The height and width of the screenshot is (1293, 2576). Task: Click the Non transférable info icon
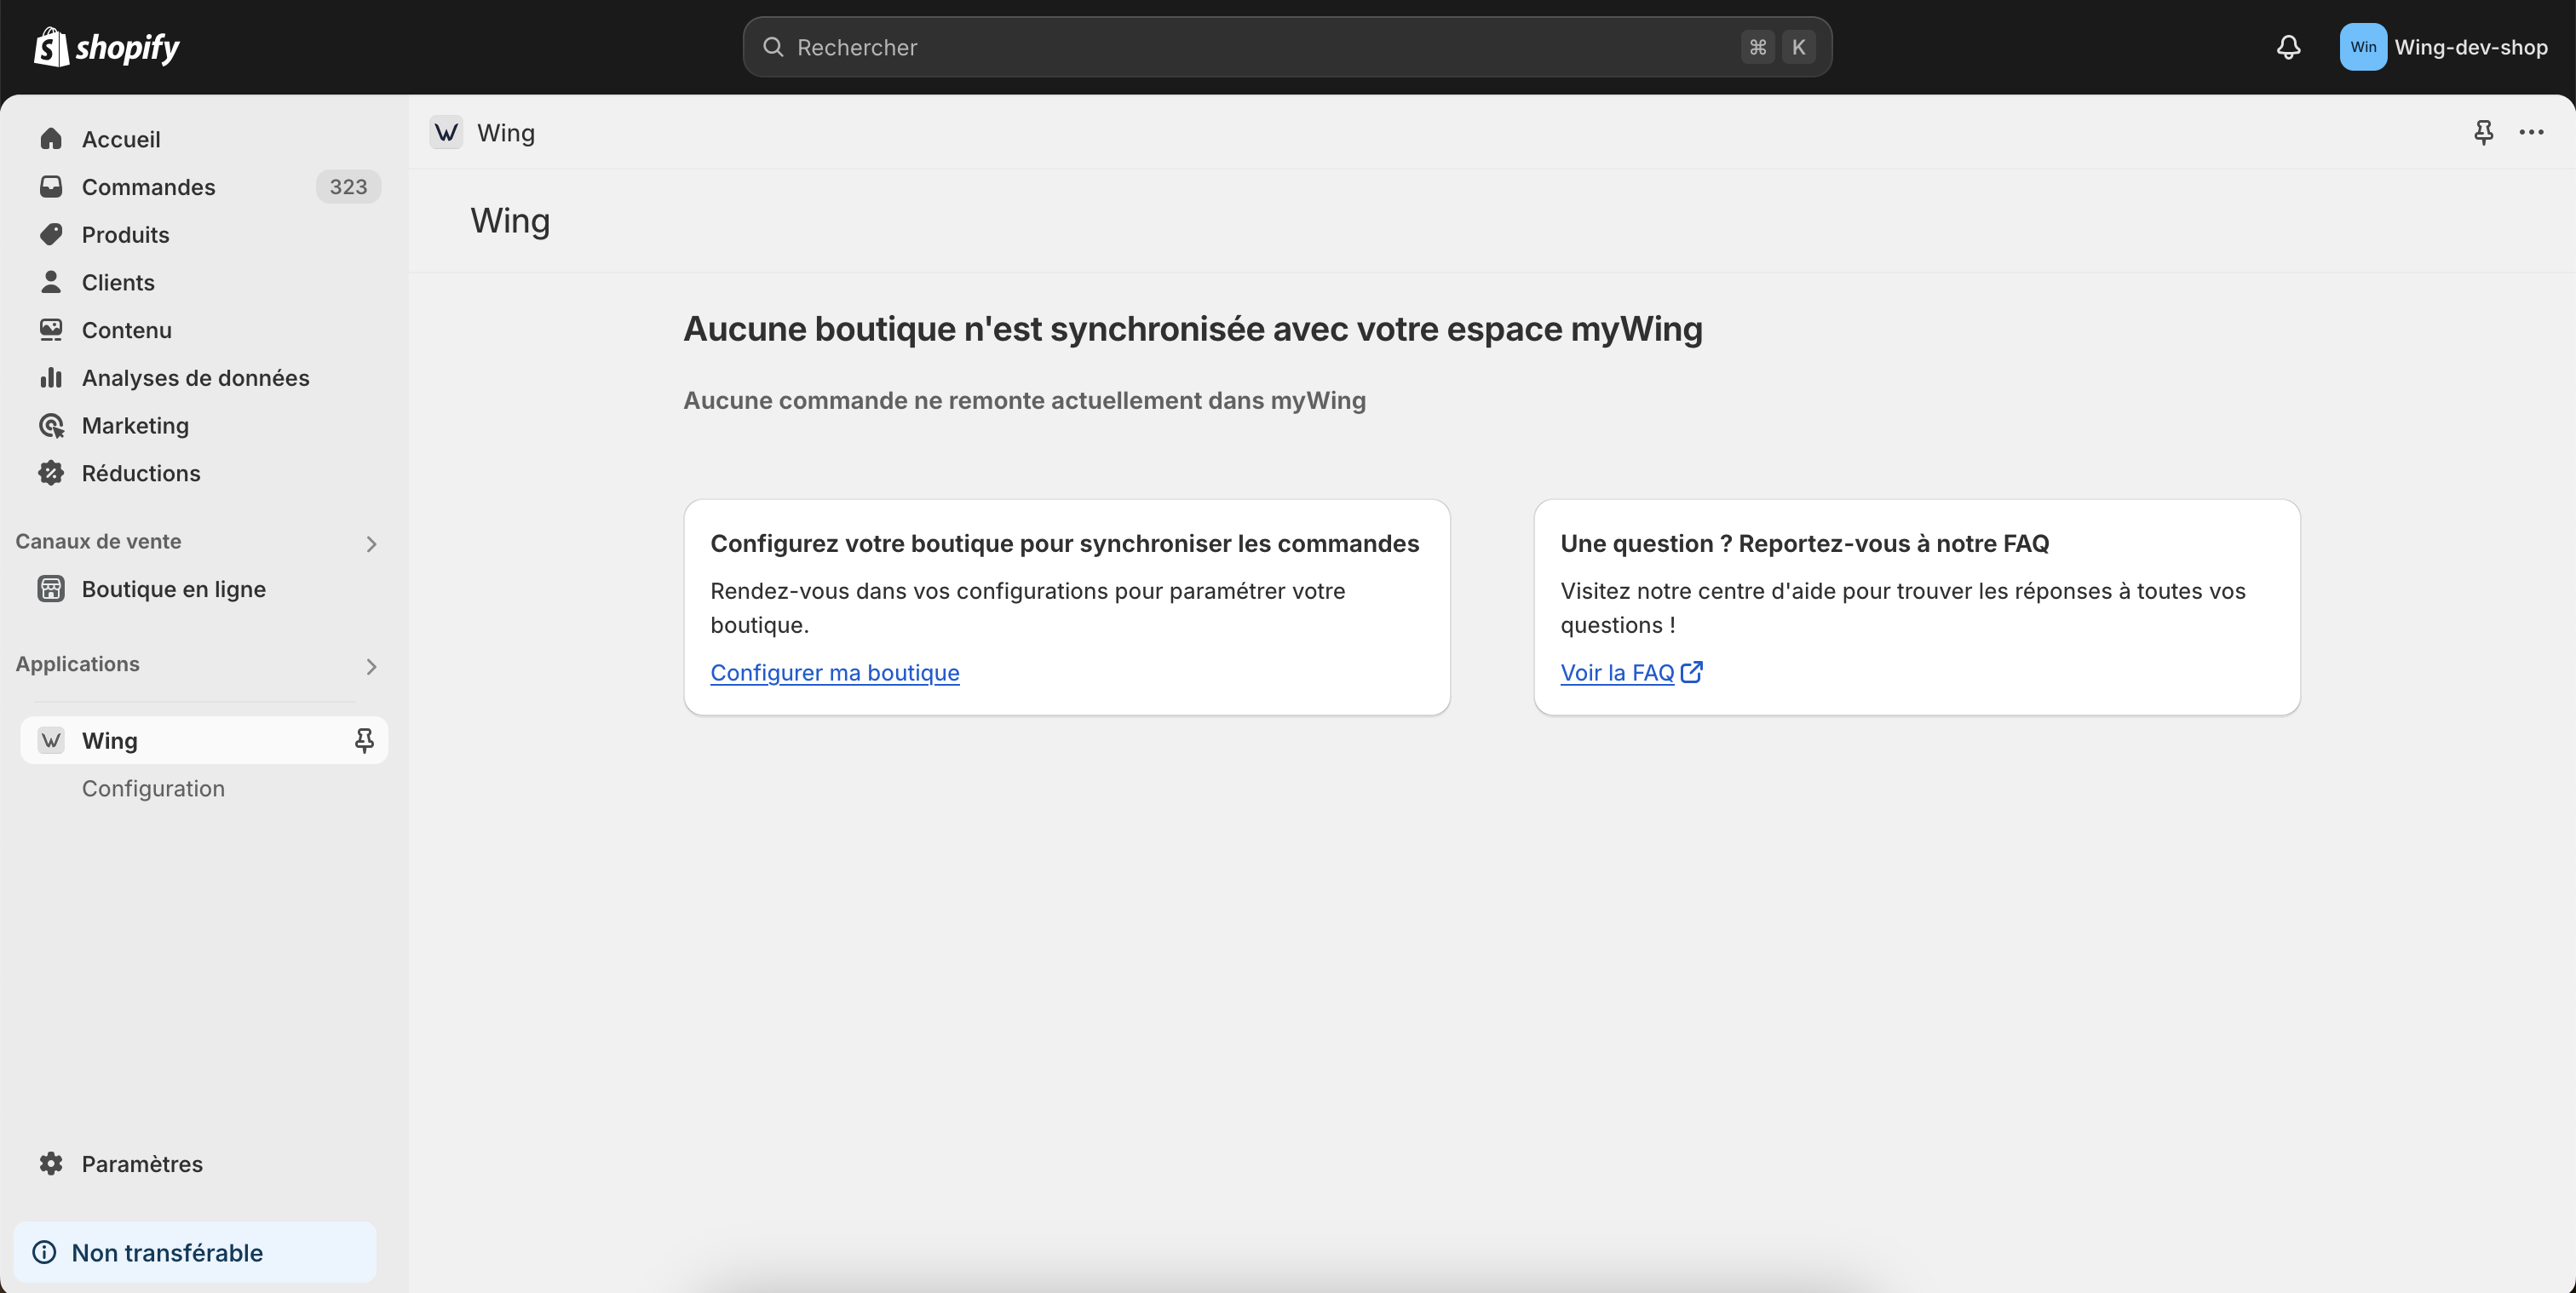point(44,1252)
